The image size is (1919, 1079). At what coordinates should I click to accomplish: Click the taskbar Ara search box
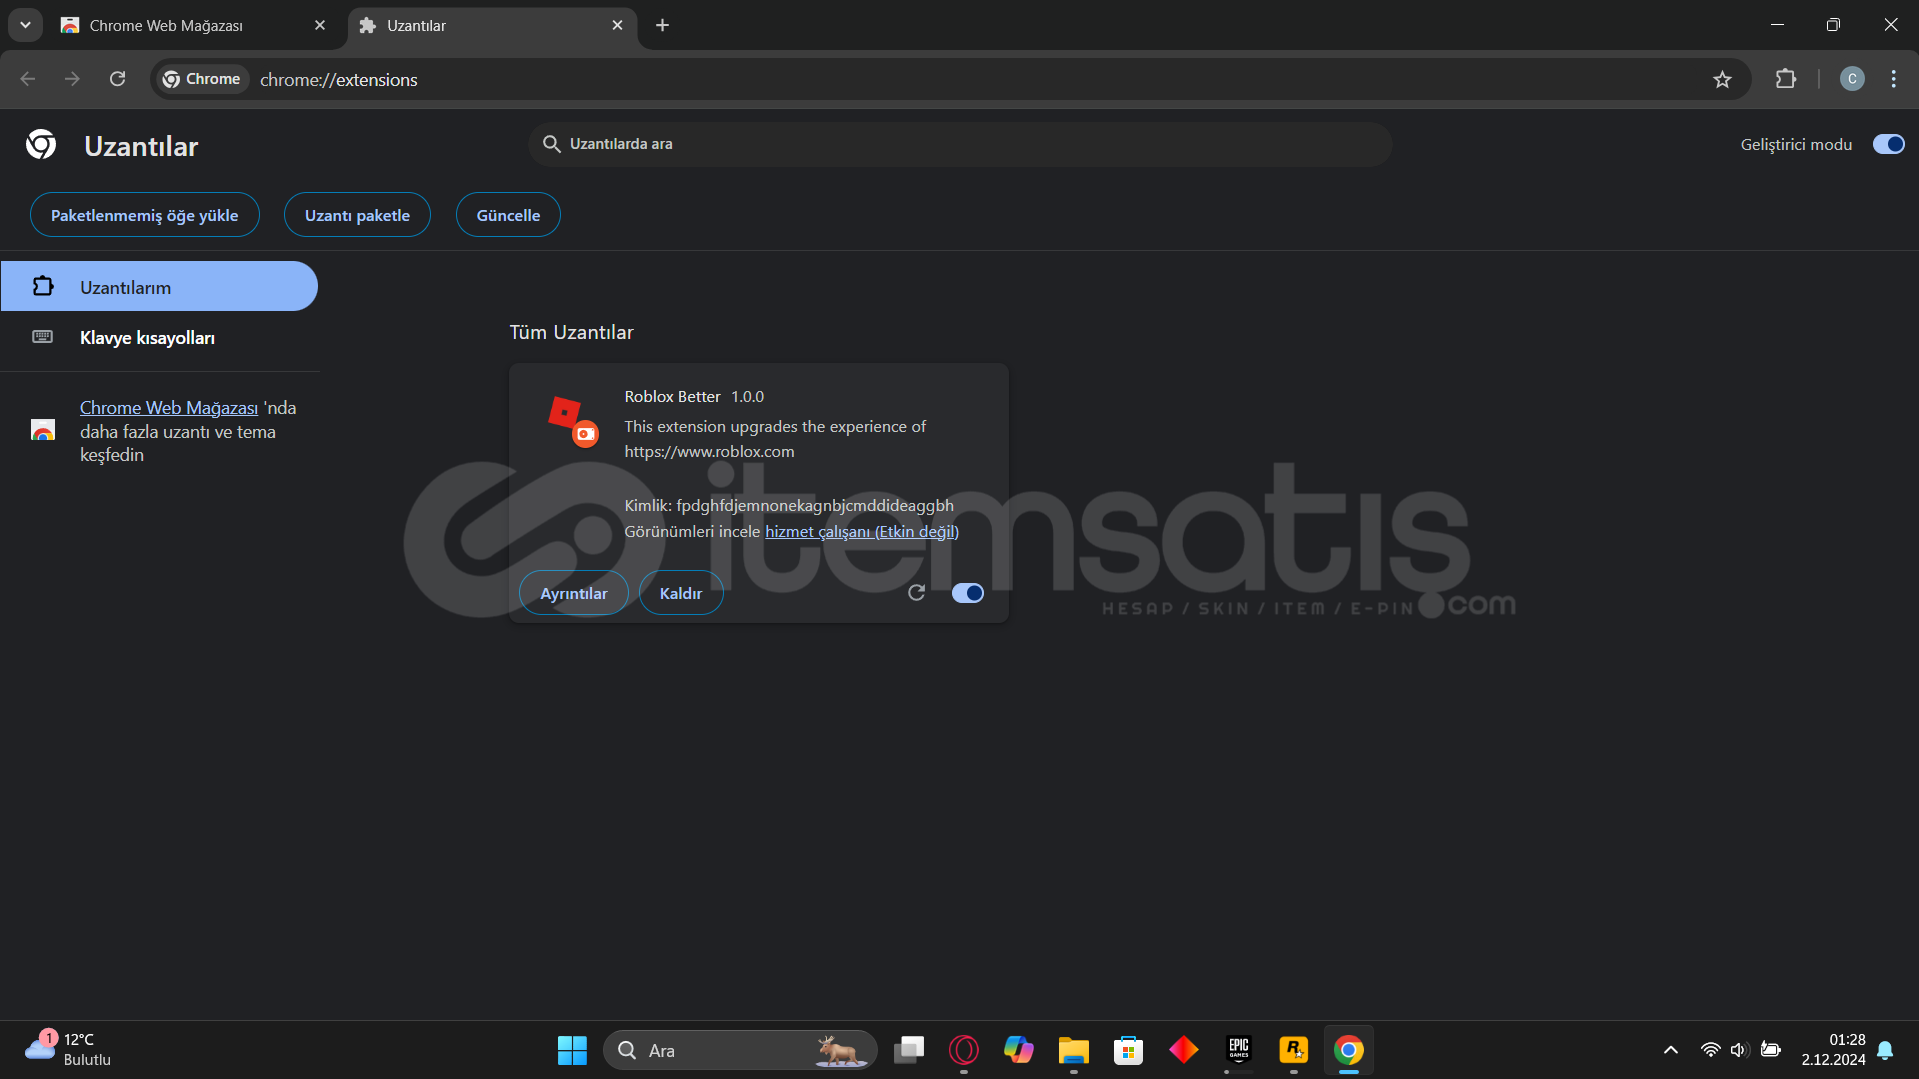(740, 1050)
